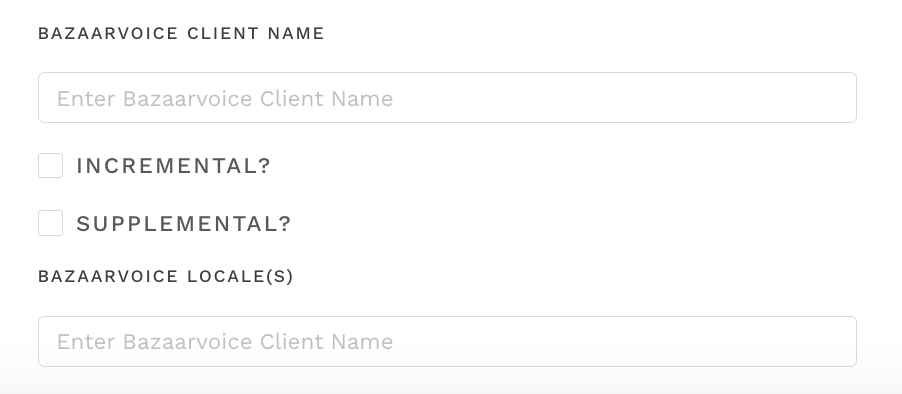Place cursor in the bottom text input

click(x=448, y=342)
